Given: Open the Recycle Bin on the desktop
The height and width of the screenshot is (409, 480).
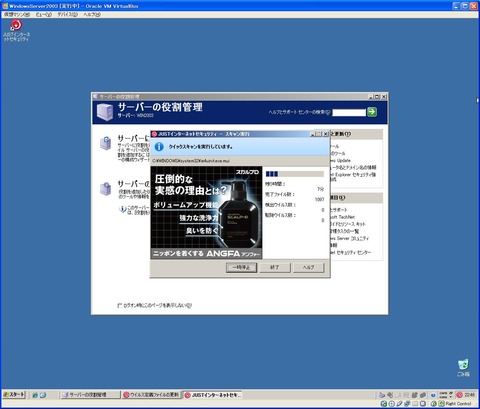Looking at the screenshot, I should point(463,368).
